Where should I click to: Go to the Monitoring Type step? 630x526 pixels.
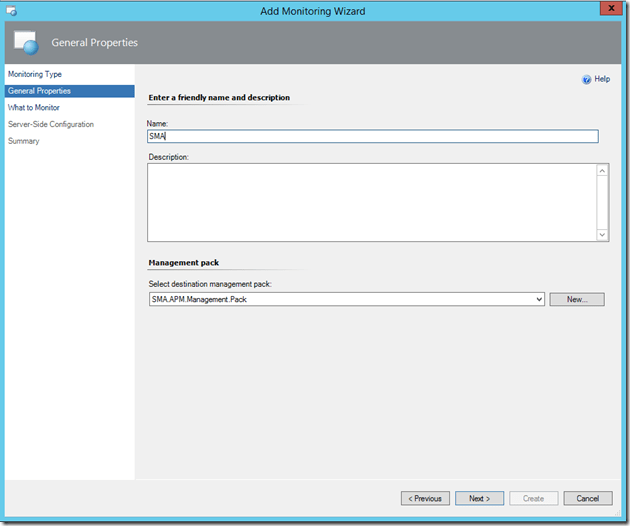pos(35,74)
